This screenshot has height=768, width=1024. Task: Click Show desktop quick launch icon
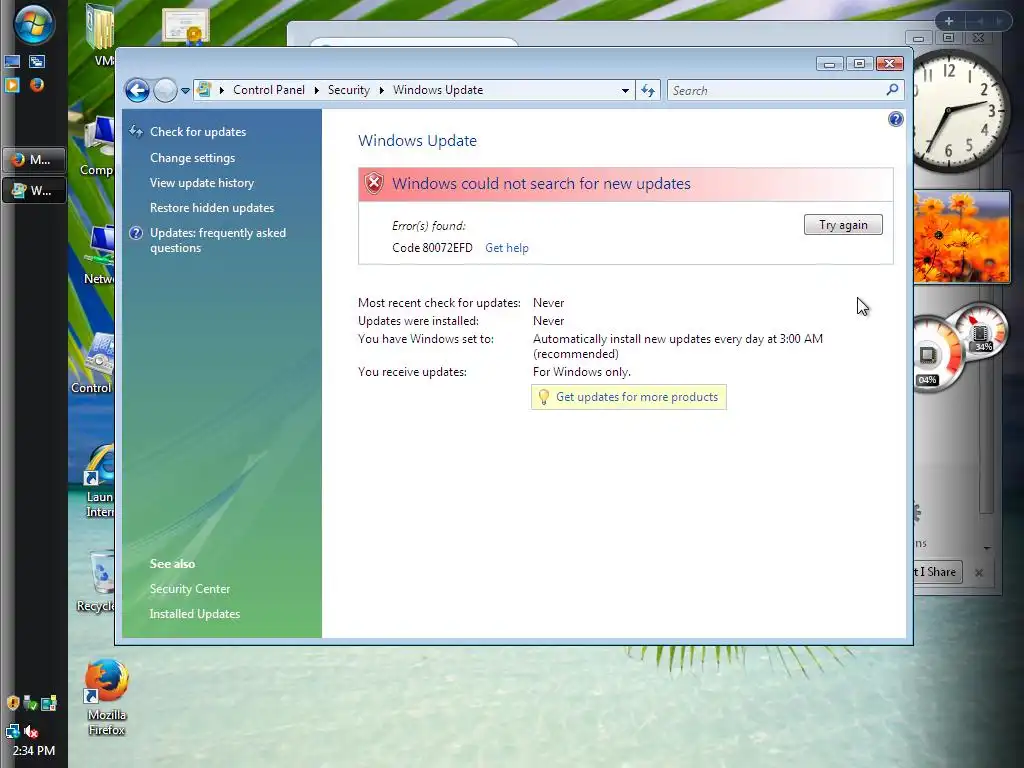[12, 62]
